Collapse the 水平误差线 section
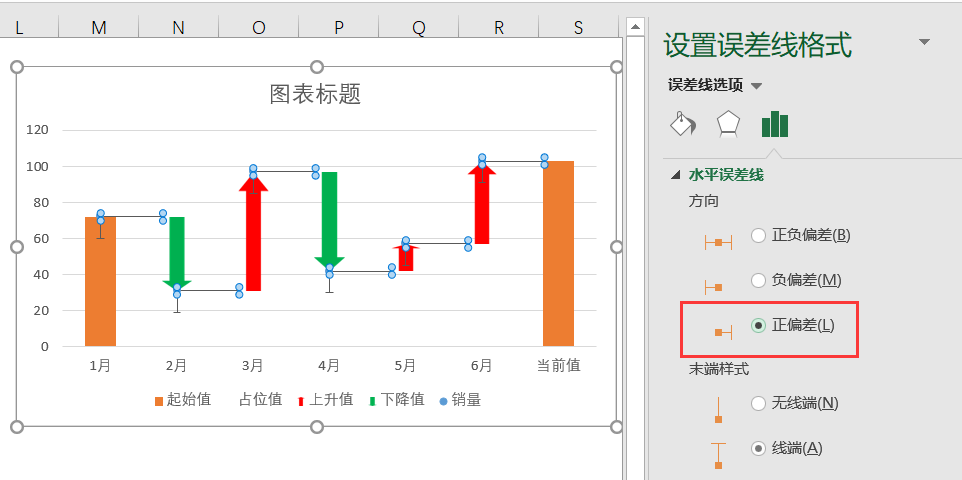Viewport: 962px width, 480px height. coord(676,176)
